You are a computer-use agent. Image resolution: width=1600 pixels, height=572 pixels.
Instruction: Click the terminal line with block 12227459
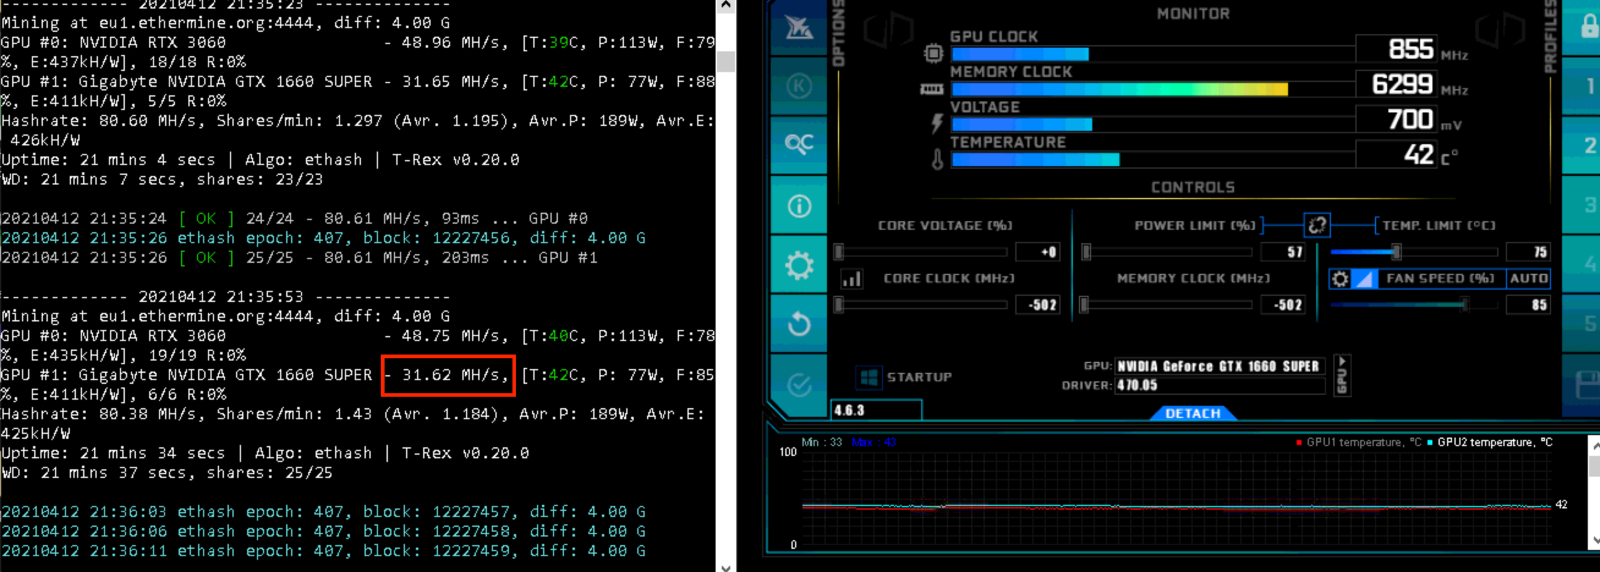(323, 551)
